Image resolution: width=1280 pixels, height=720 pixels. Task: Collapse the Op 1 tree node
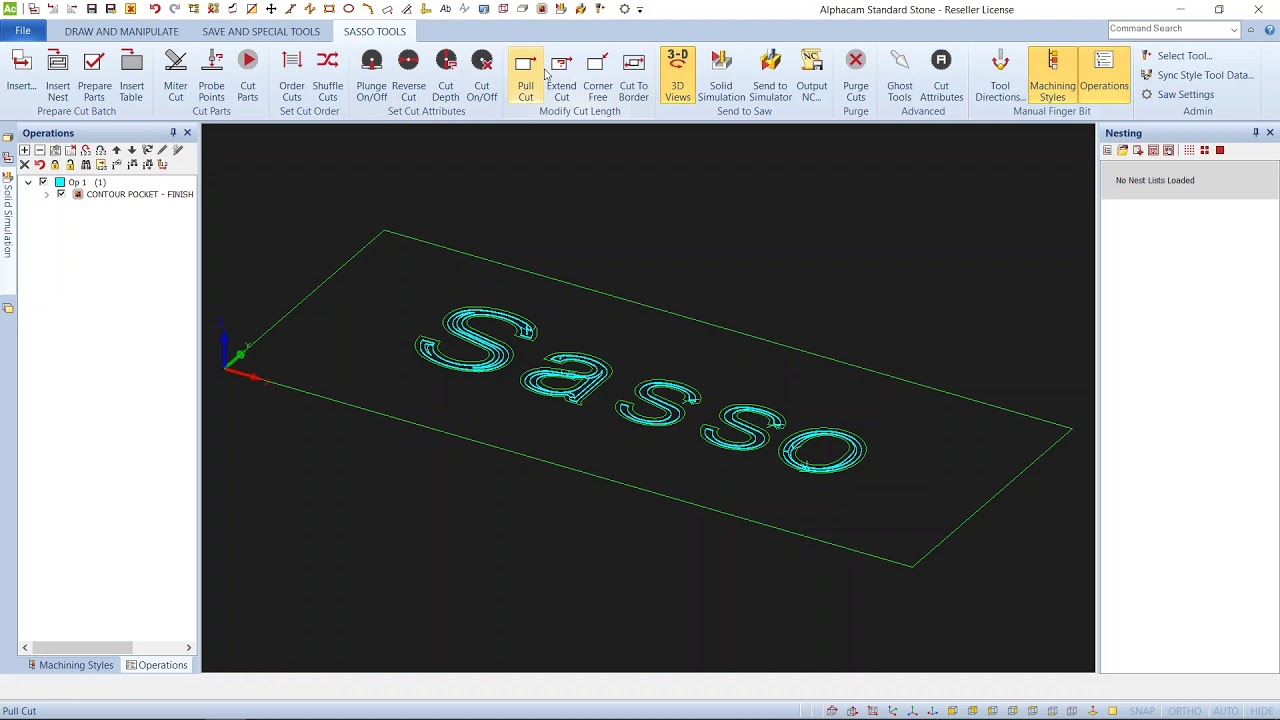pyautogui.click(x=28, y=182)
